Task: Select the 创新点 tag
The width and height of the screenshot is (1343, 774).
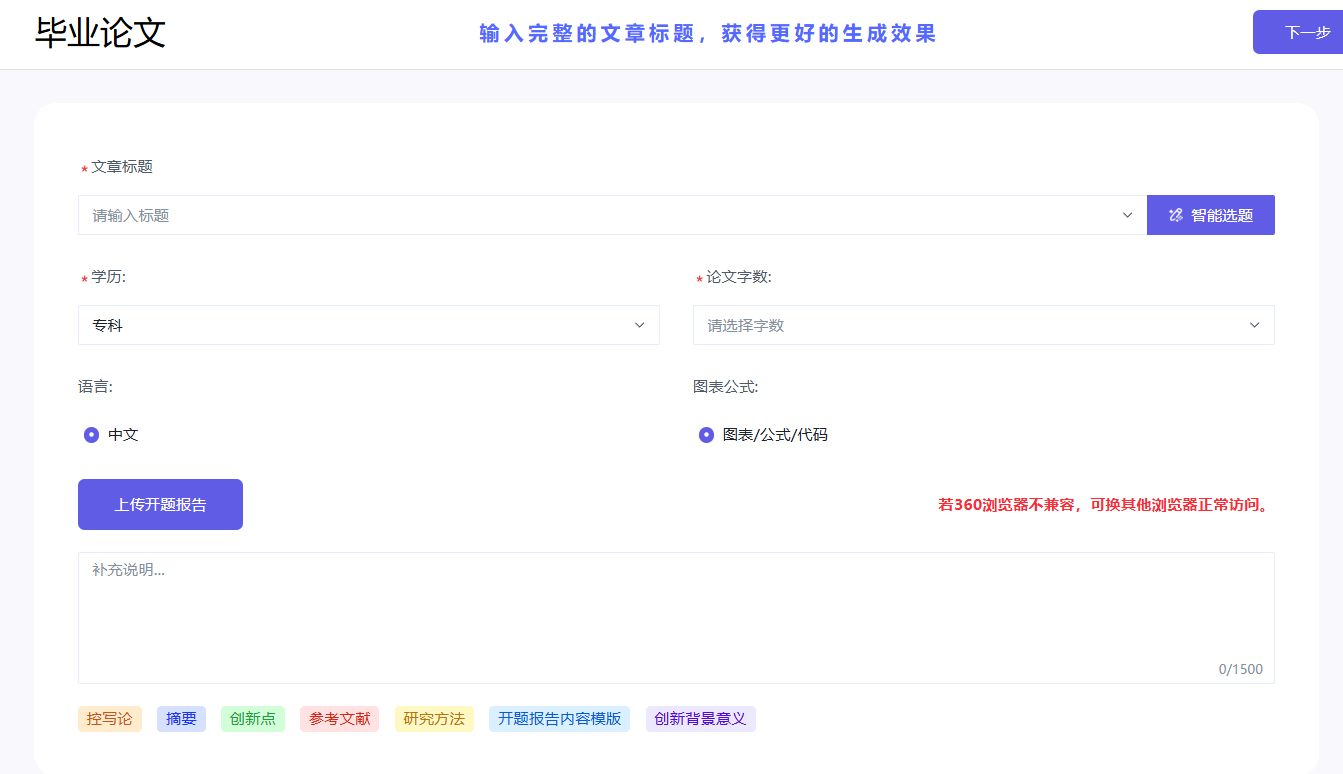Action: click(253, 719)
